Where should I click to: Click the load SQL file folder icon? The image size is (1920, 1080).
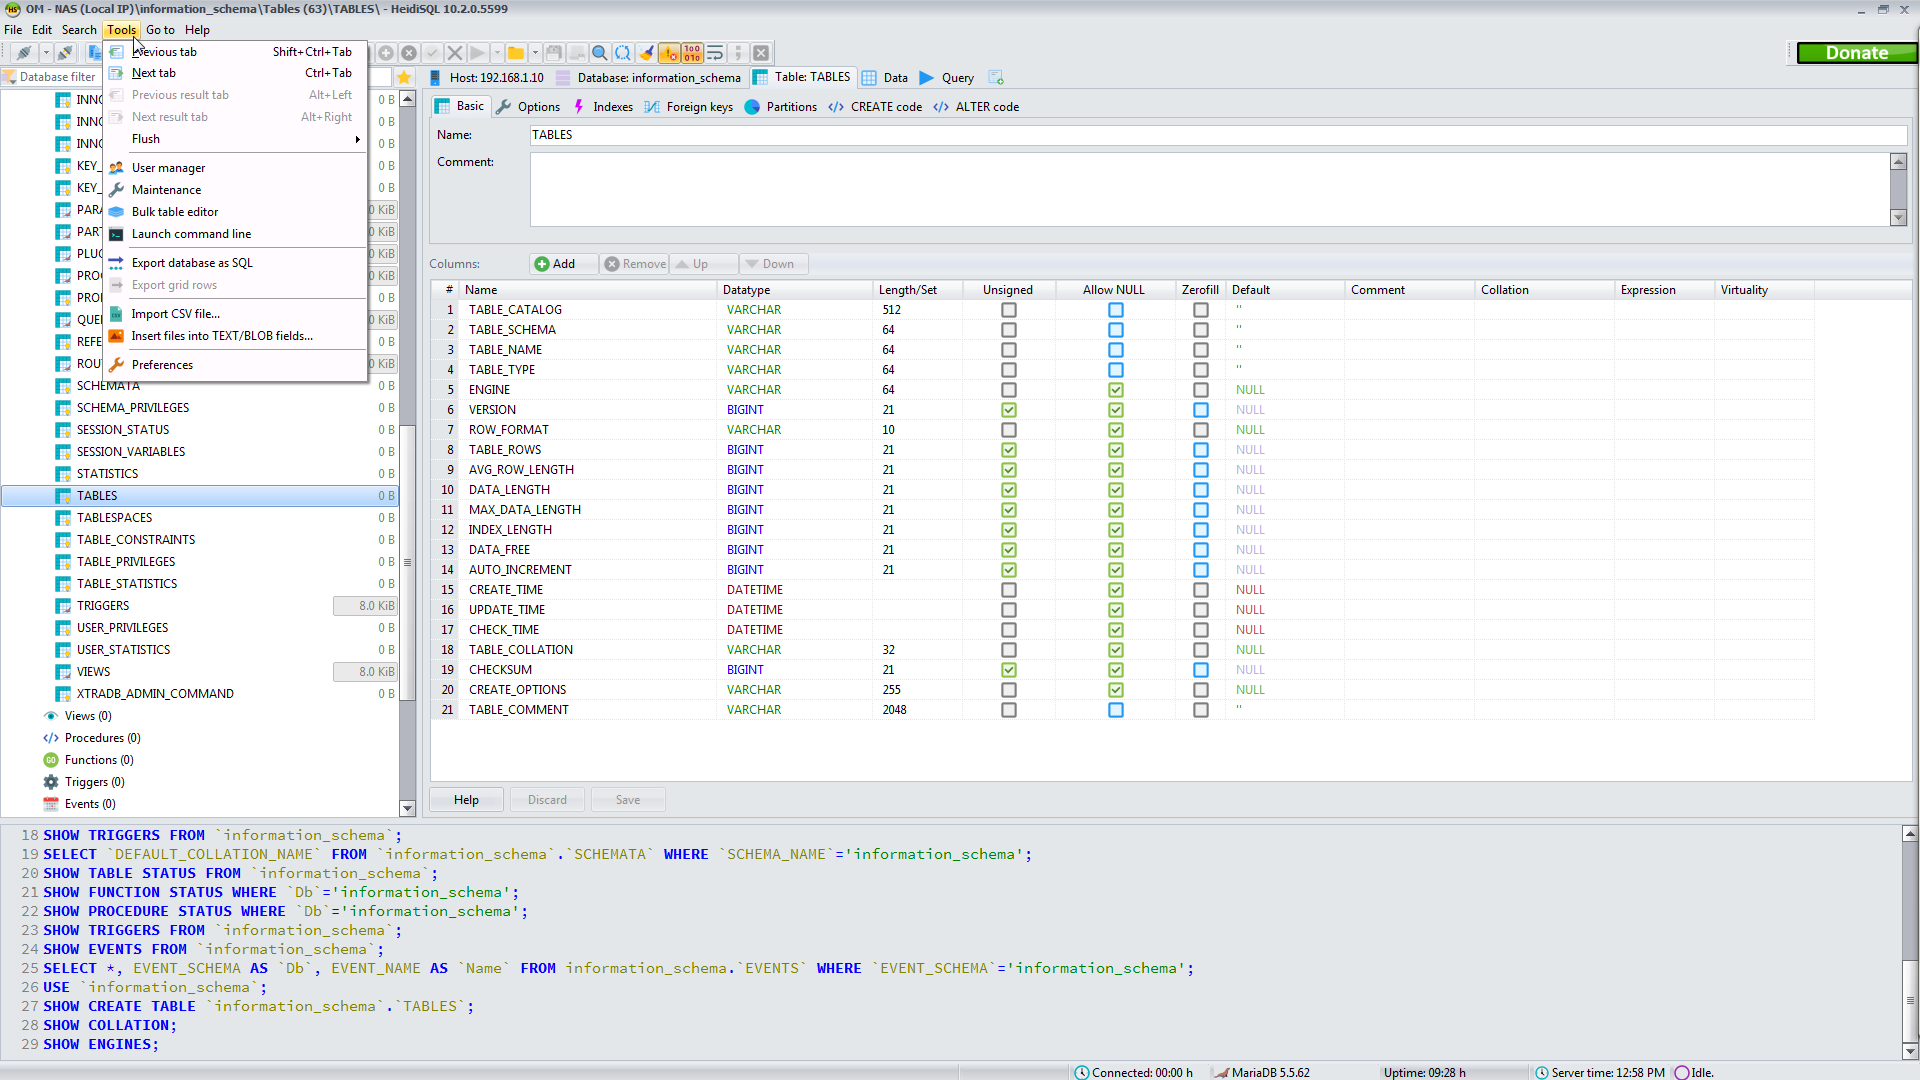(x=515, y=53)
